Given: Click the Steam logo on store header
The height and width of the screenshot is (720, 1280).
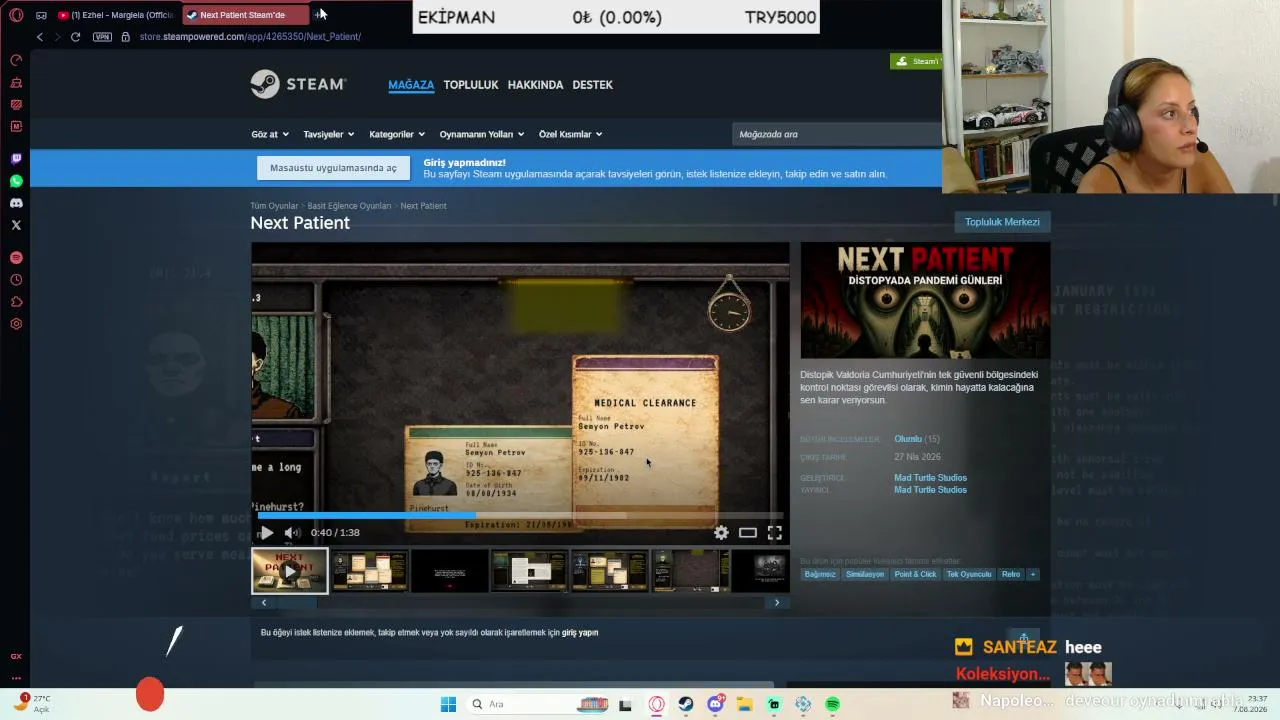Looking at the screenshot, I should (x=298, y=84).
